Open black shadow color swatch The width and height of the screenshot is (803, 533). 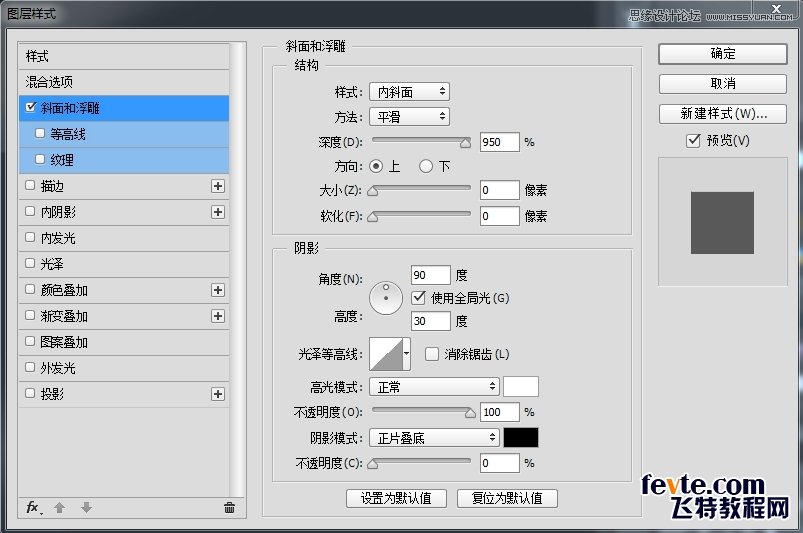[521, 438]
